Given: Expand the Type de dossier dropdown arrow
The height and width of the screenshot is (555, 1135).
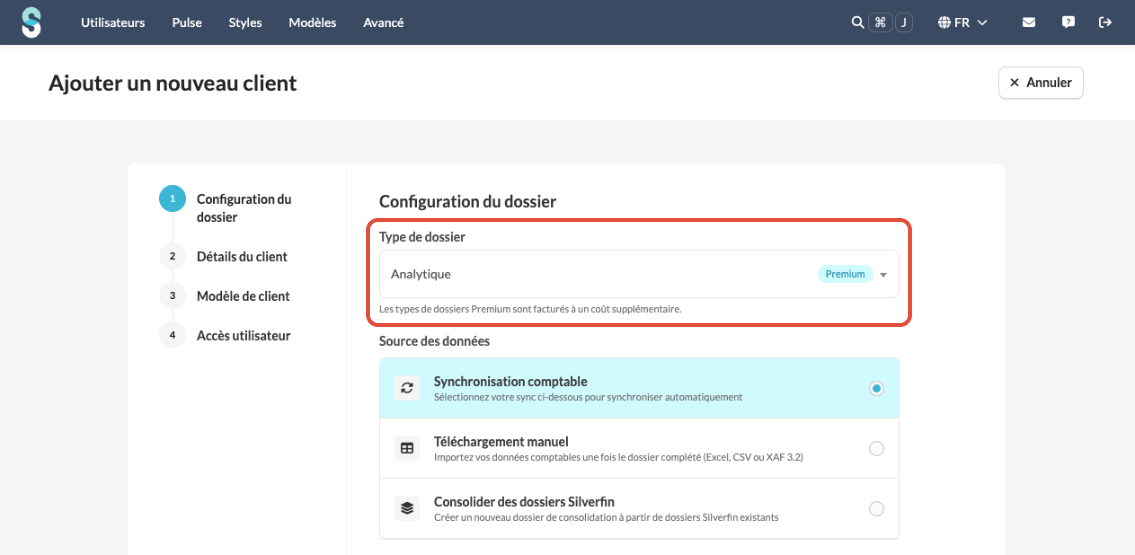Looking at the screenshot, I should [x=883, y=275].
